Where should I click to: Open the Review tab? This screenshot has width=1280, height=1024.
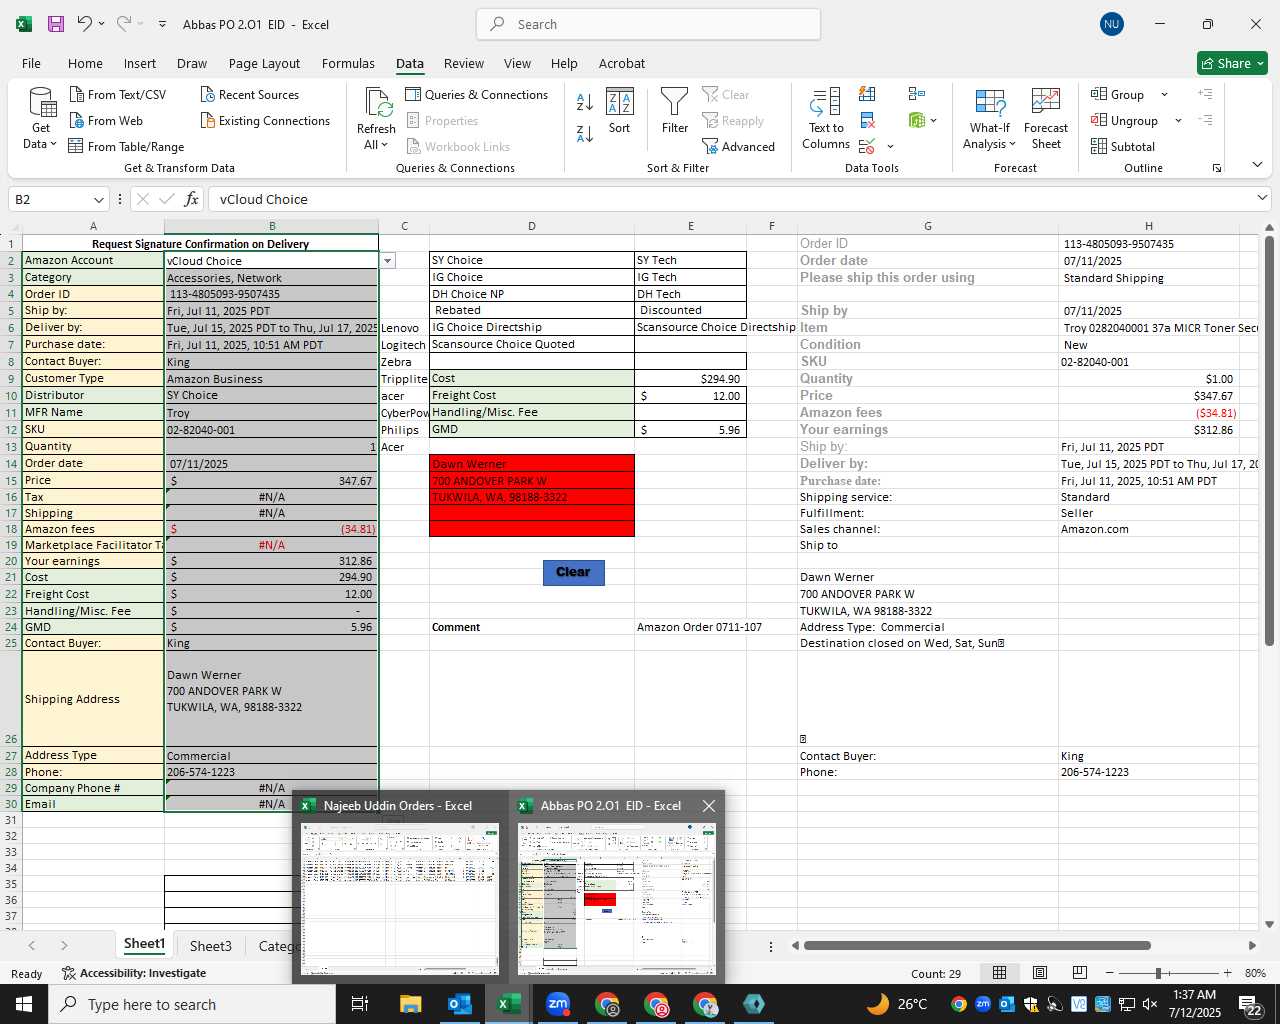point(464,63)
